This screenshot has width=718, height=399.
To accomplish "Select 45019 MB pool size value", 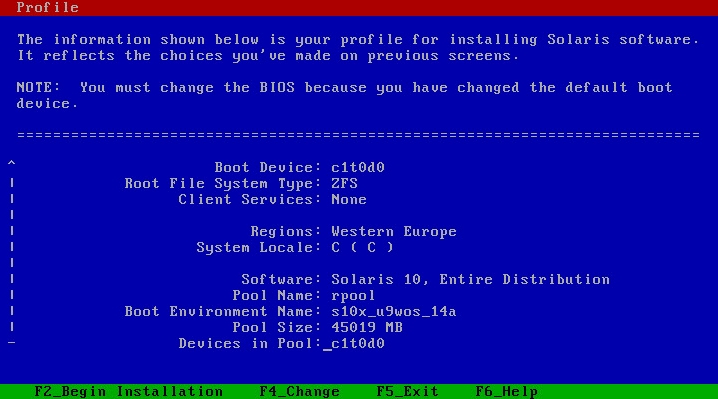I will pyautogui.click(x=367, y=328).
